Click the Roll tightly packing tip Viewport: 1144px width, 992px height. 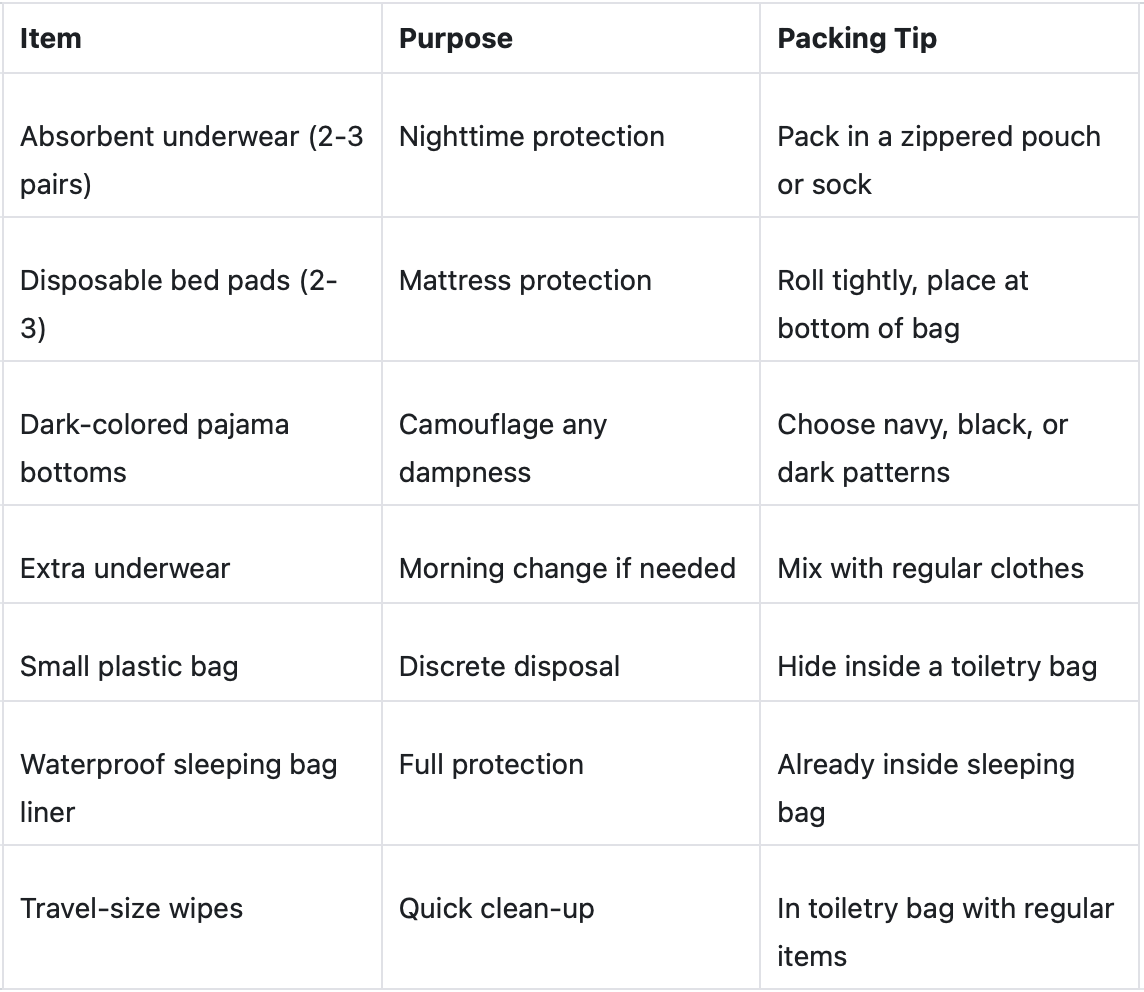point(902,303)
